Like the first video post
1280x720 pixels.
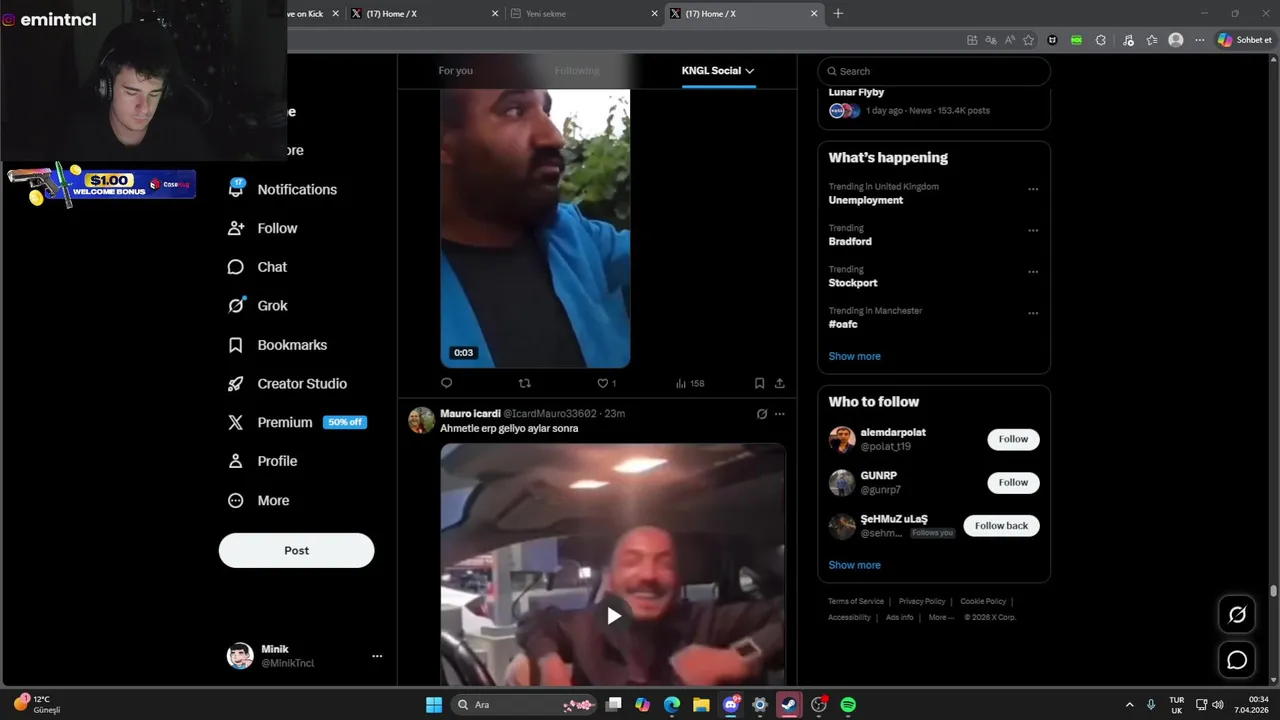tap(602, 383)
